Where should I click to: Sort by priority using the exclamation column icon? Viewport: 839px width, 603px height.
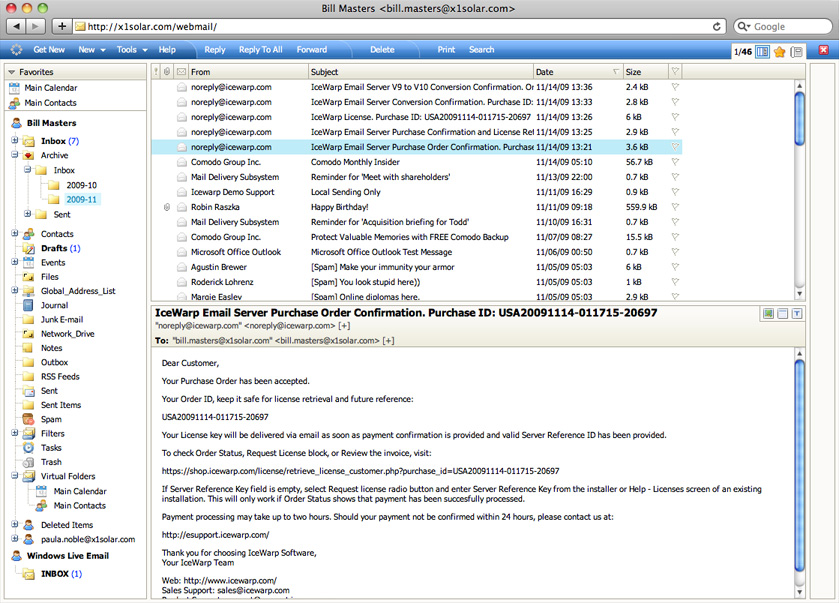coord(156,71)
